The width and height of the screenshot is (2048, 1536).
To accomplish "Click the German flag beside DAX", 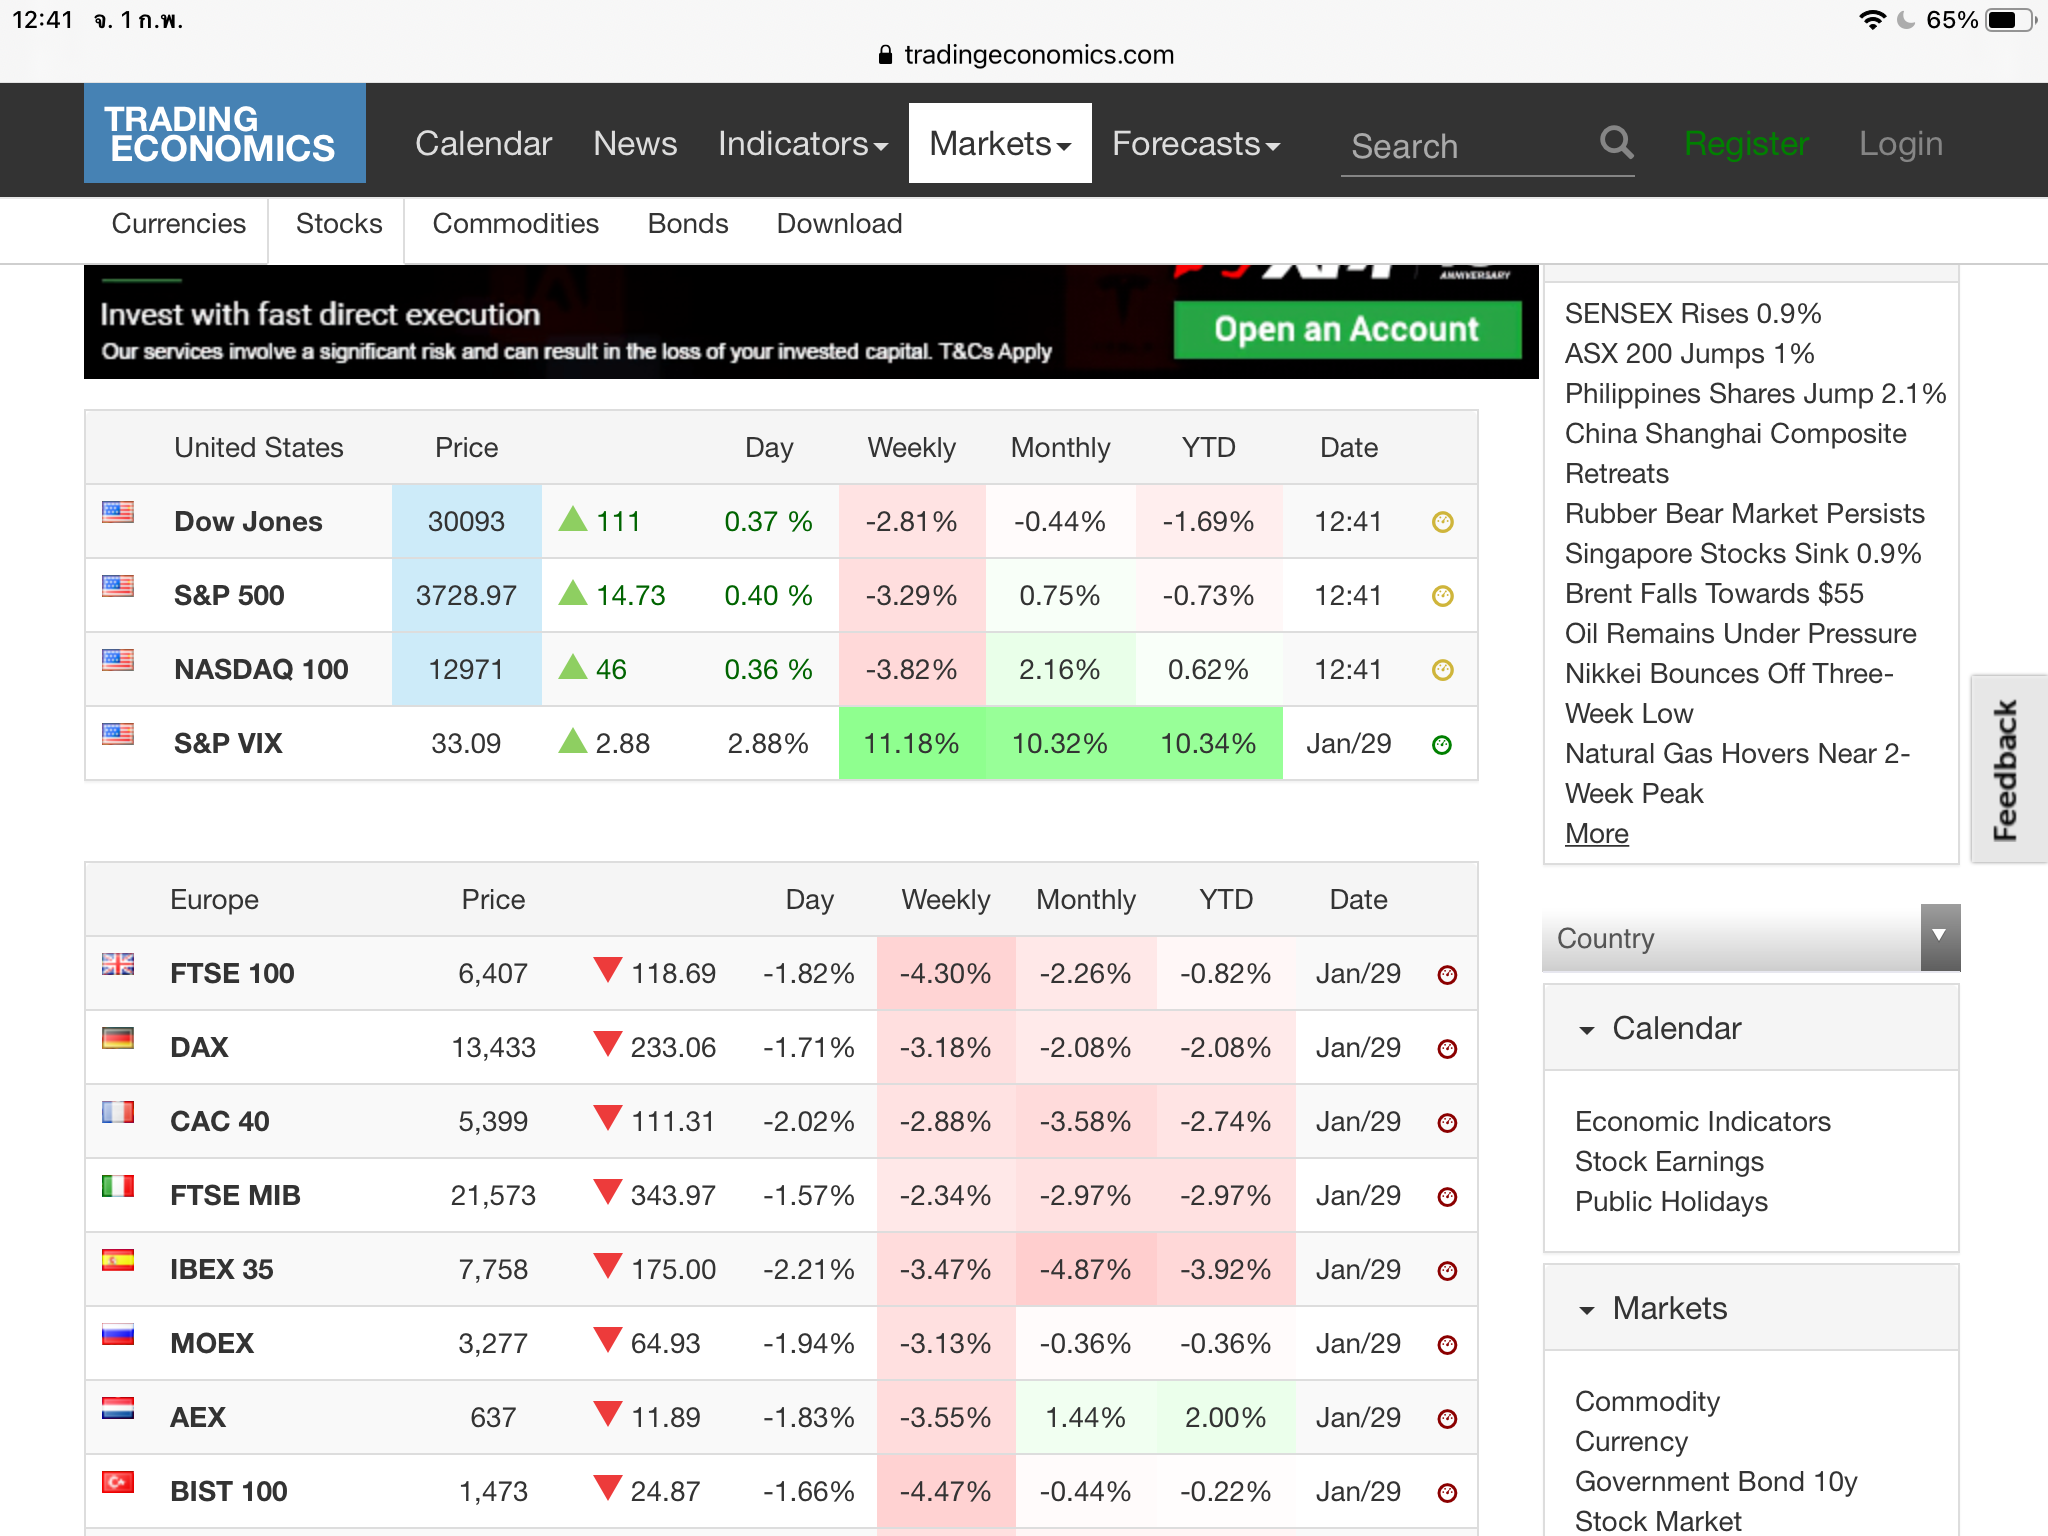I will (118, 1039).
